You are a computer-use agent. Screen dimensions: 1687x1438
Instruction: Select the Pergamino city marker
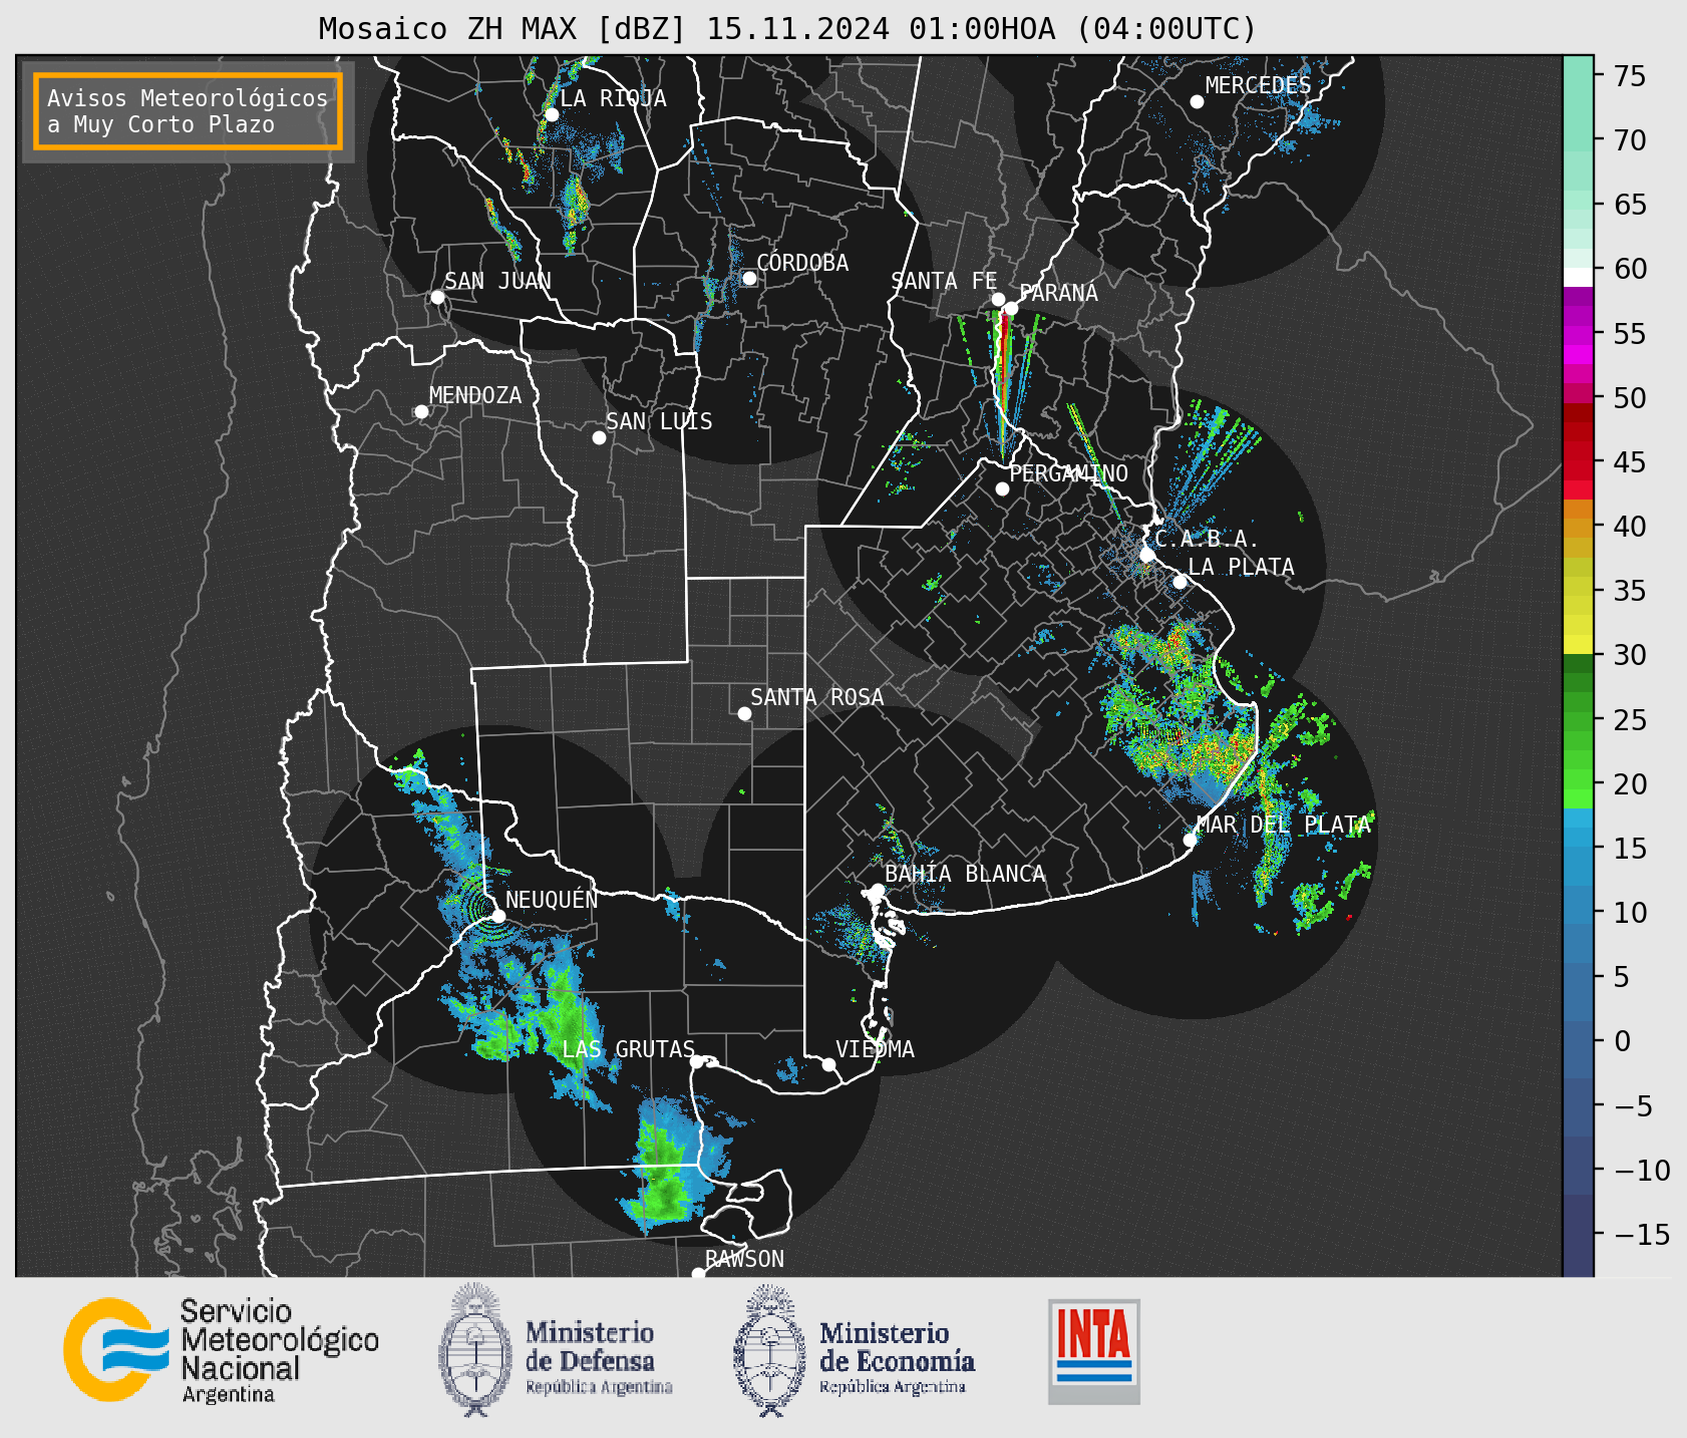tap(1002, 489)
